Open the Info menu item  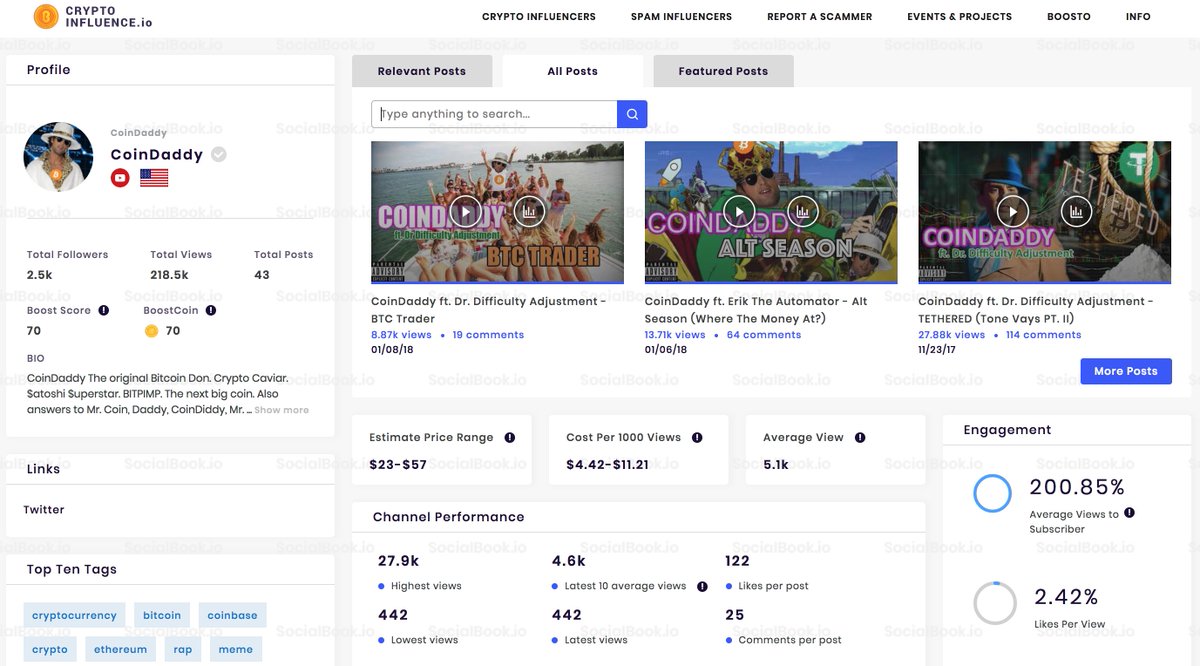tap(1137, 17)
